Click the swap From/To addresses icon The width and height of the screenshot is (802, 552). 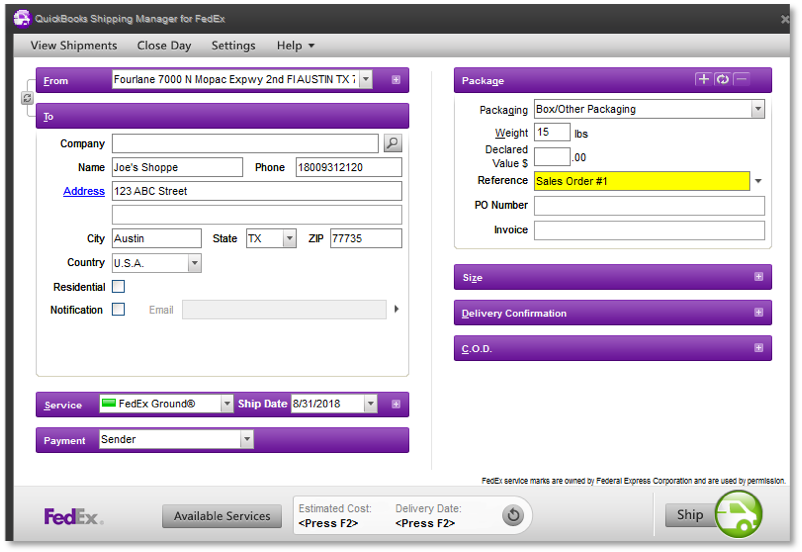[x=27, y=98]
